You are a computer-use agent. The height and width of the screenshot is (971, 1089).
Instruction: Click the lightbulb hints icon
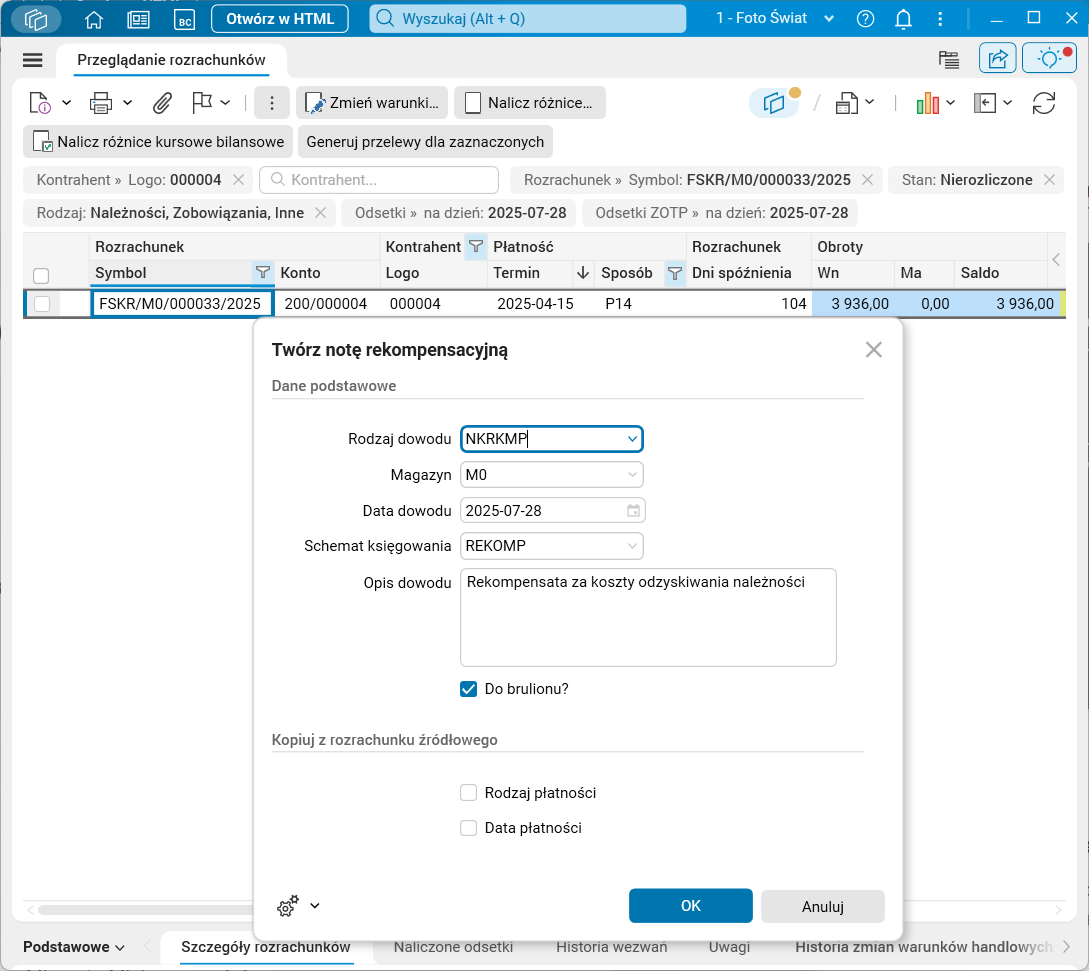(x=1049, y=59)
